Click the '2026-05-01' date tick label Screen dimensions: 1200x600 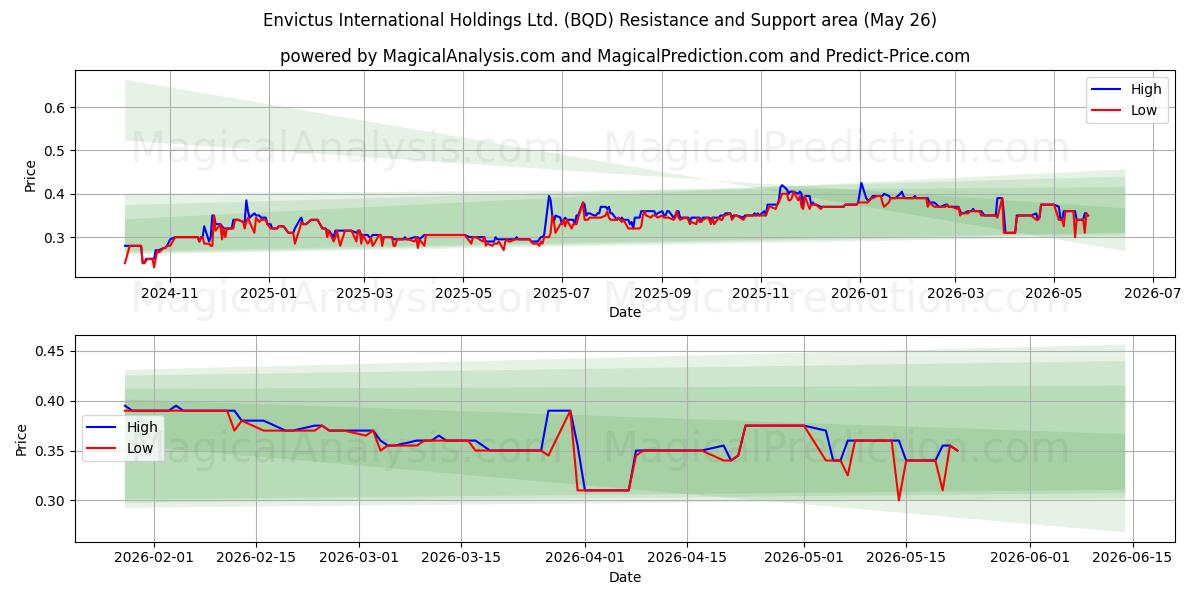pos(804,559)
